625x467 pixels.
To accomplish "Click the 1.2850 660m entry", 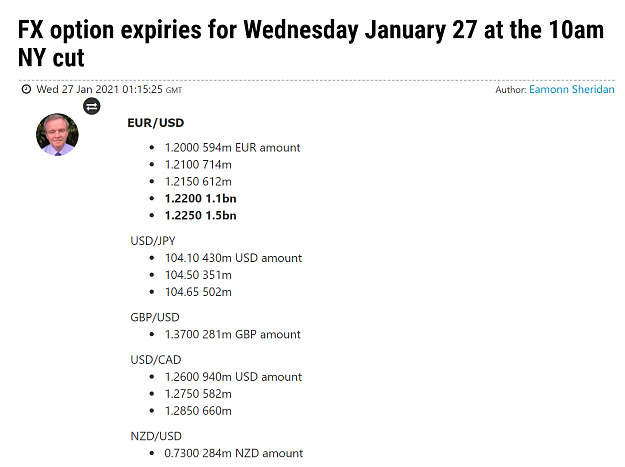I will pyautogui.click(x=198, y=411).
